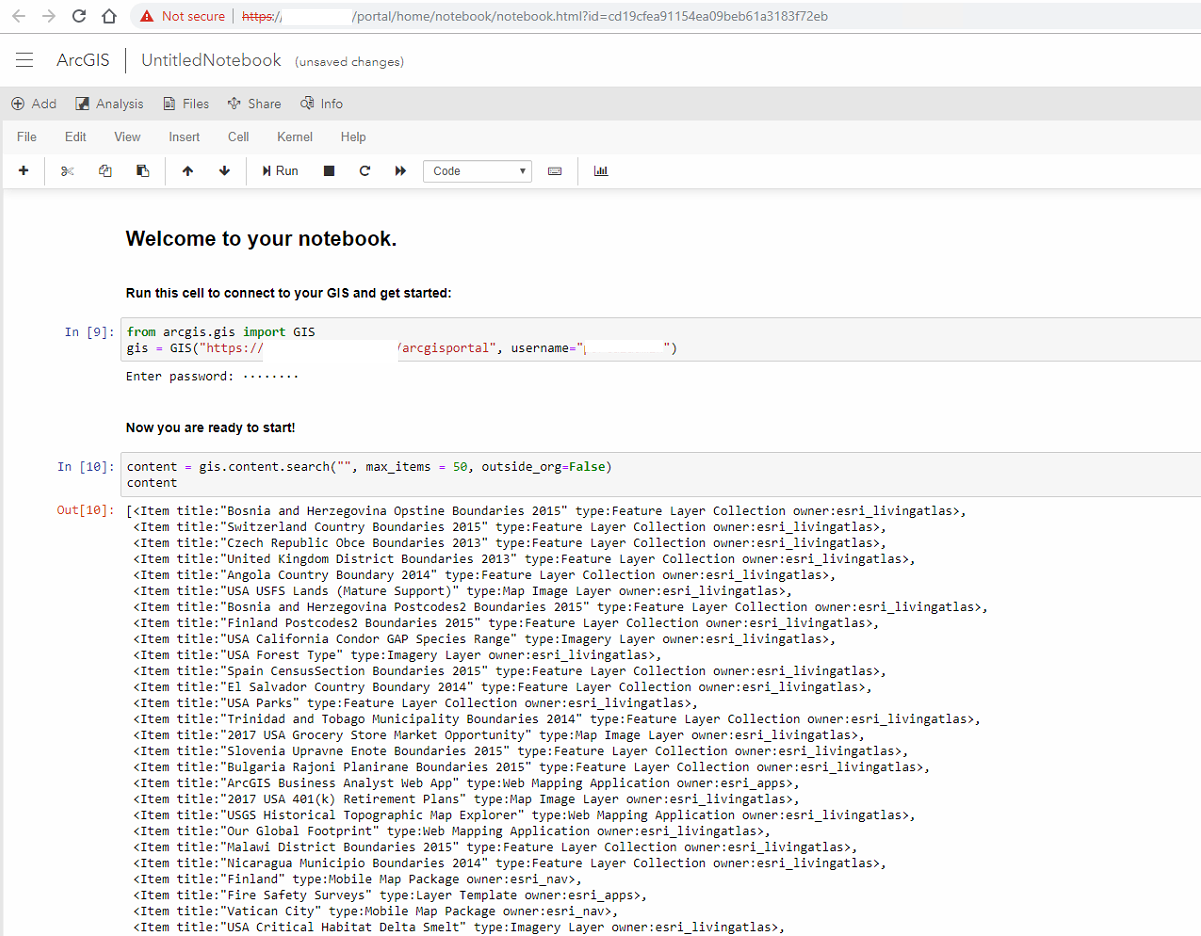
Task: Click the Out[10] output prompt
Action: click(85, 511)
